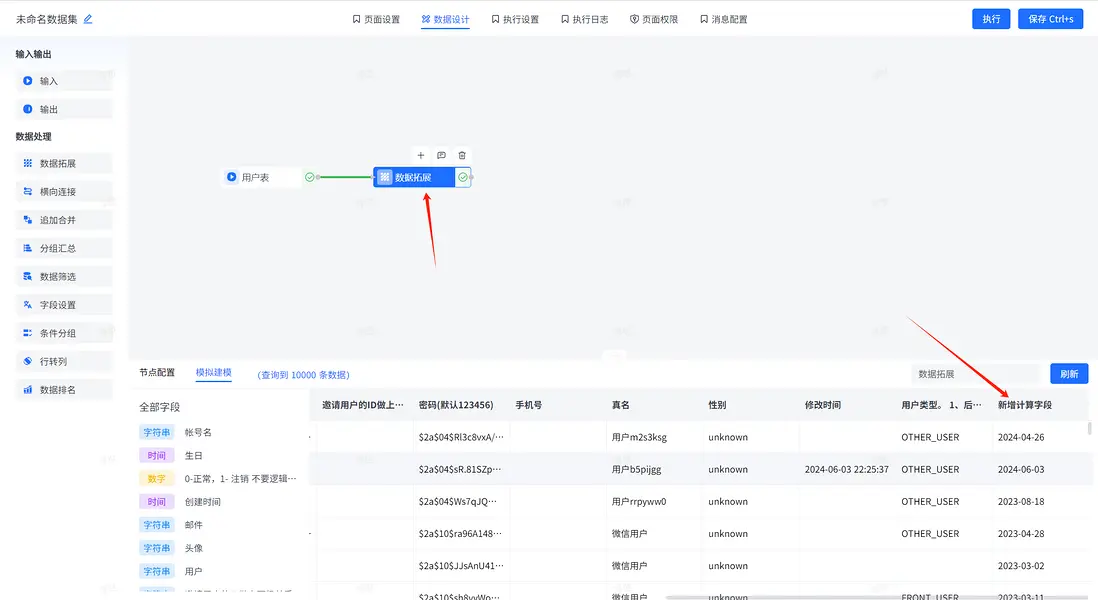The image size is (1098, 600).
Task: Click the 数据拓展 input field beside 刷新
Action: (975, 374)
